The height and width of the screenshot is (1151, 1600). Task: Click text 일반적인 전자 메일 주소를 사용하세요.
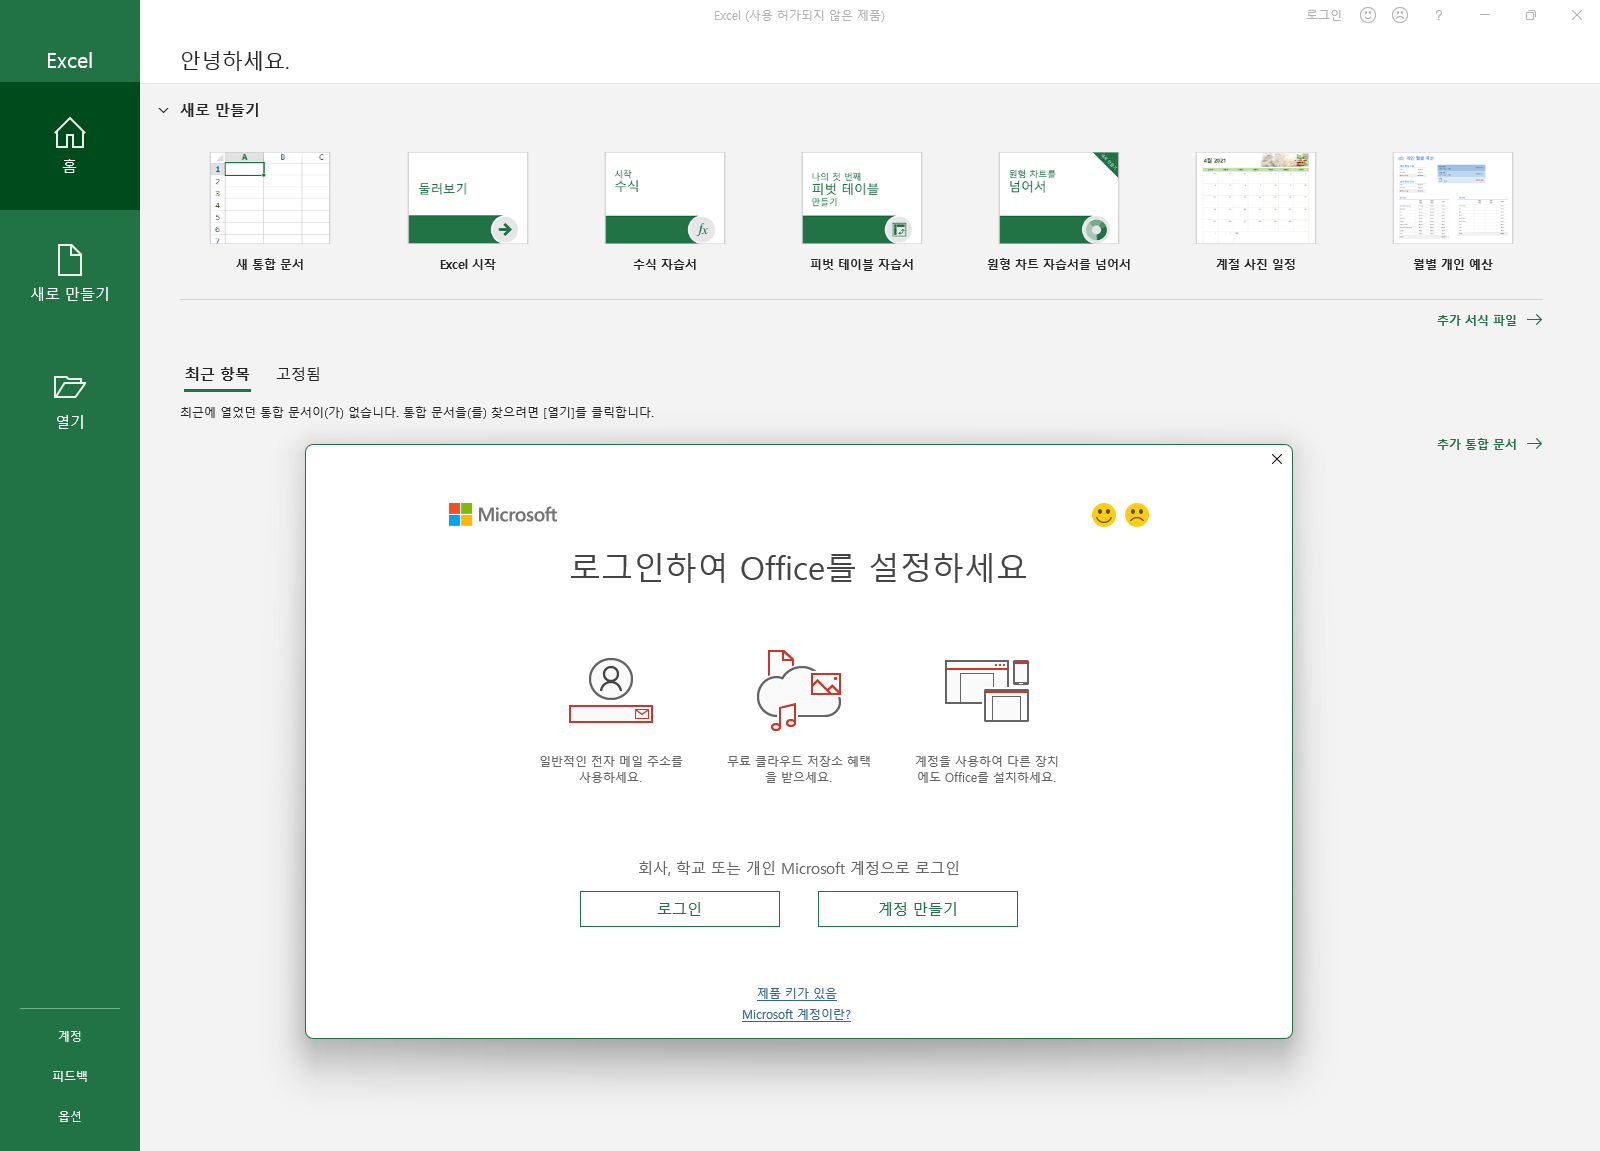[x=611, y=769]
